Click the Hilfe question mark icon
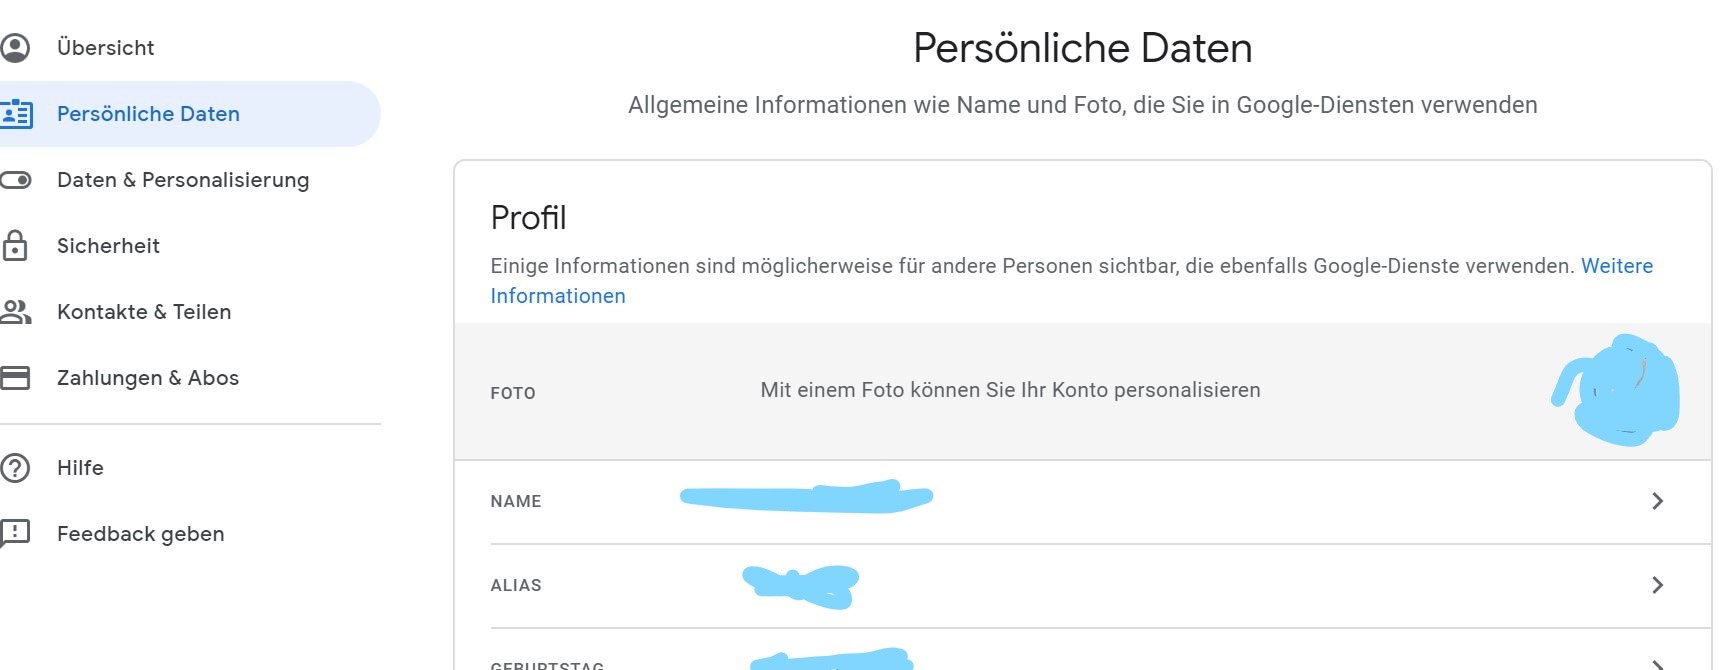Image resolution: width=1736 pixels, height=670 pixels. point(16,468)
